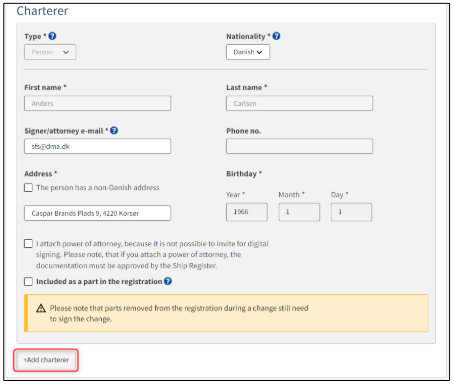The image size is (454, 385).
Task: Open help icon next to Nationality label
Action: coord(276,36)
